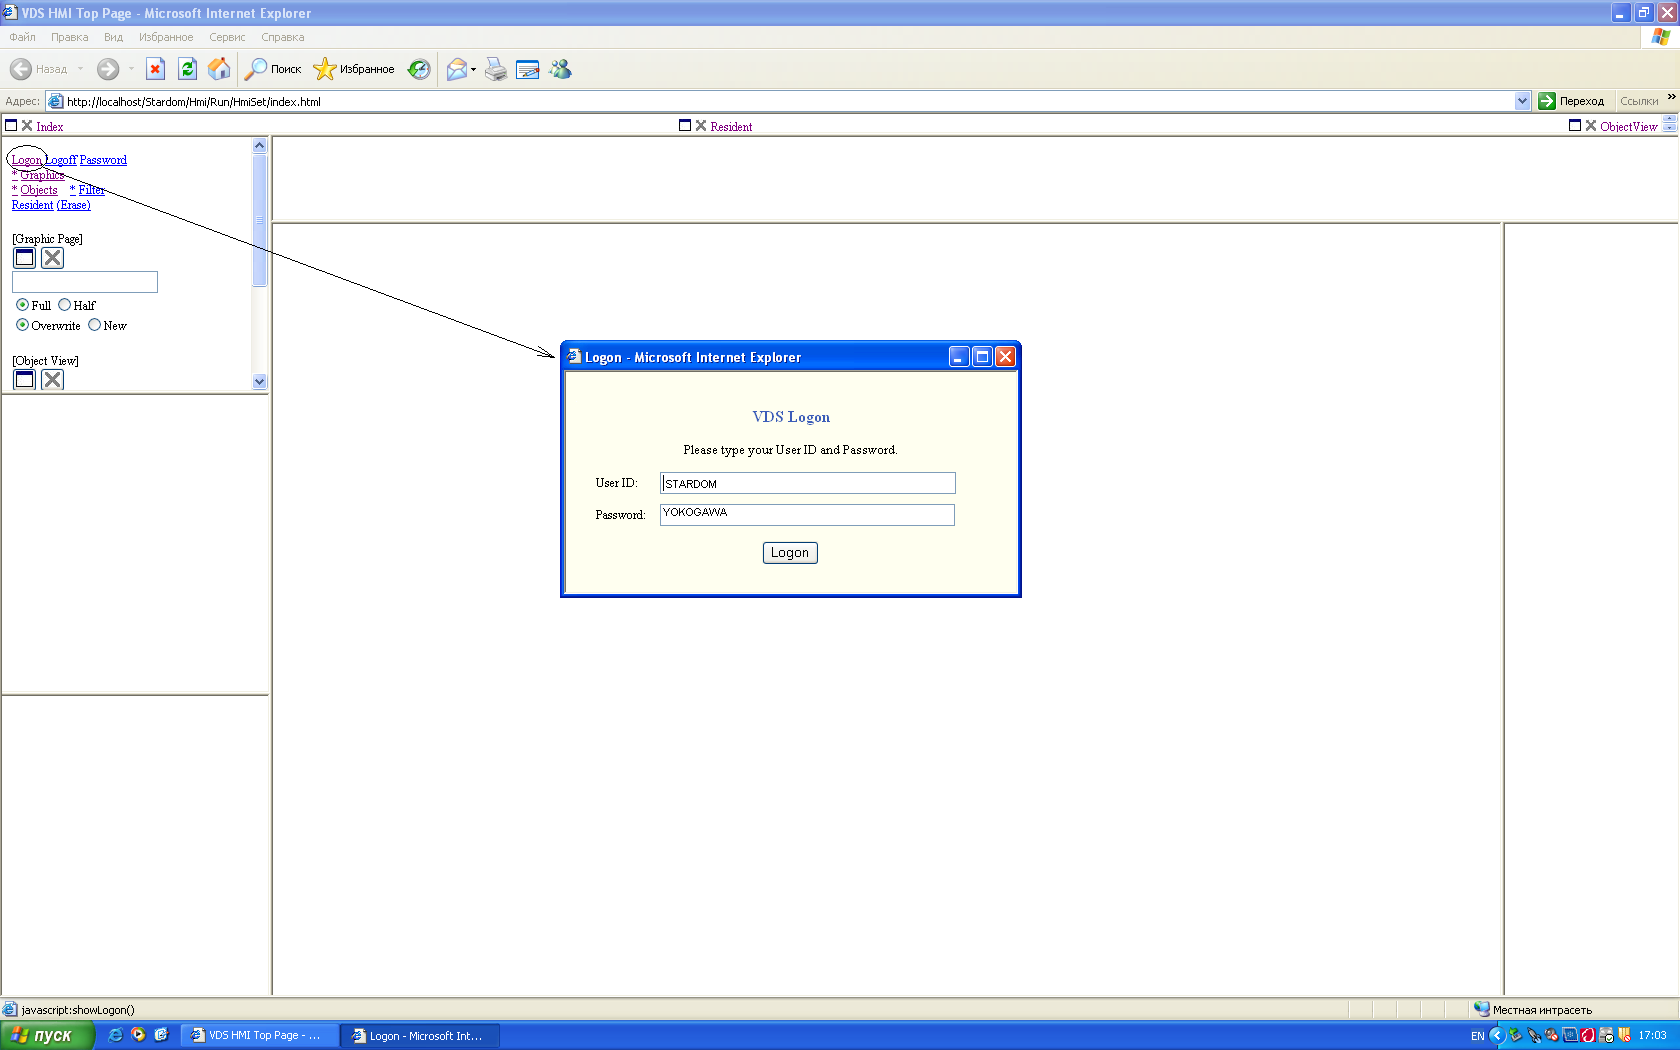Click the Resident link in Index panel

click(32, 205)
